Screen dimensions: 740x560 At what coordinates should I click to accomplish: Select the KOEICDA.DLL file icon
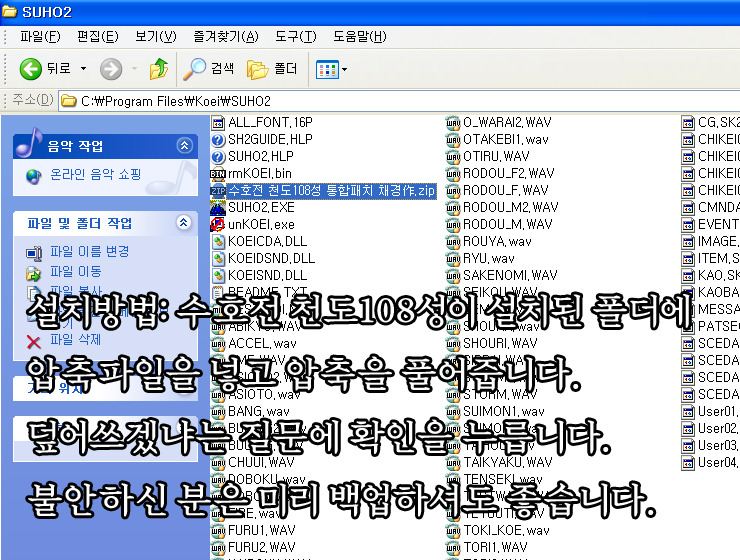point(218,242)
